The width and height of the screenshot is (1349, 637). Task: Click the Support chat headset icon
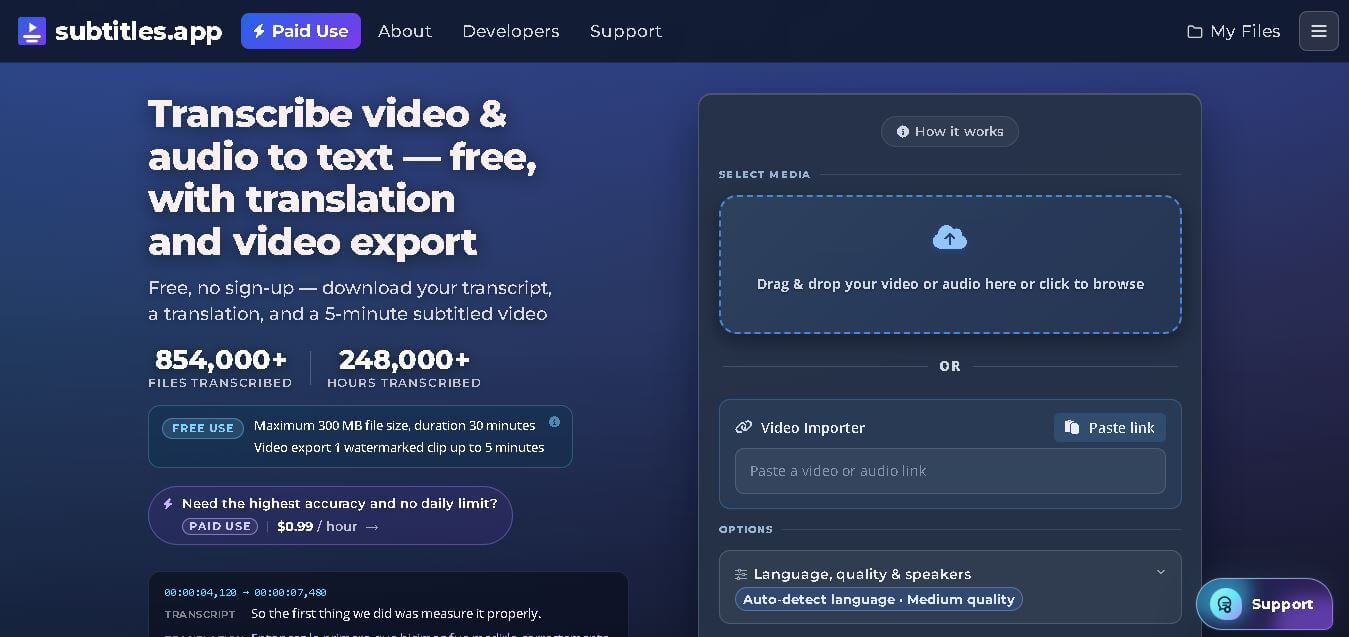[1225, 604]
